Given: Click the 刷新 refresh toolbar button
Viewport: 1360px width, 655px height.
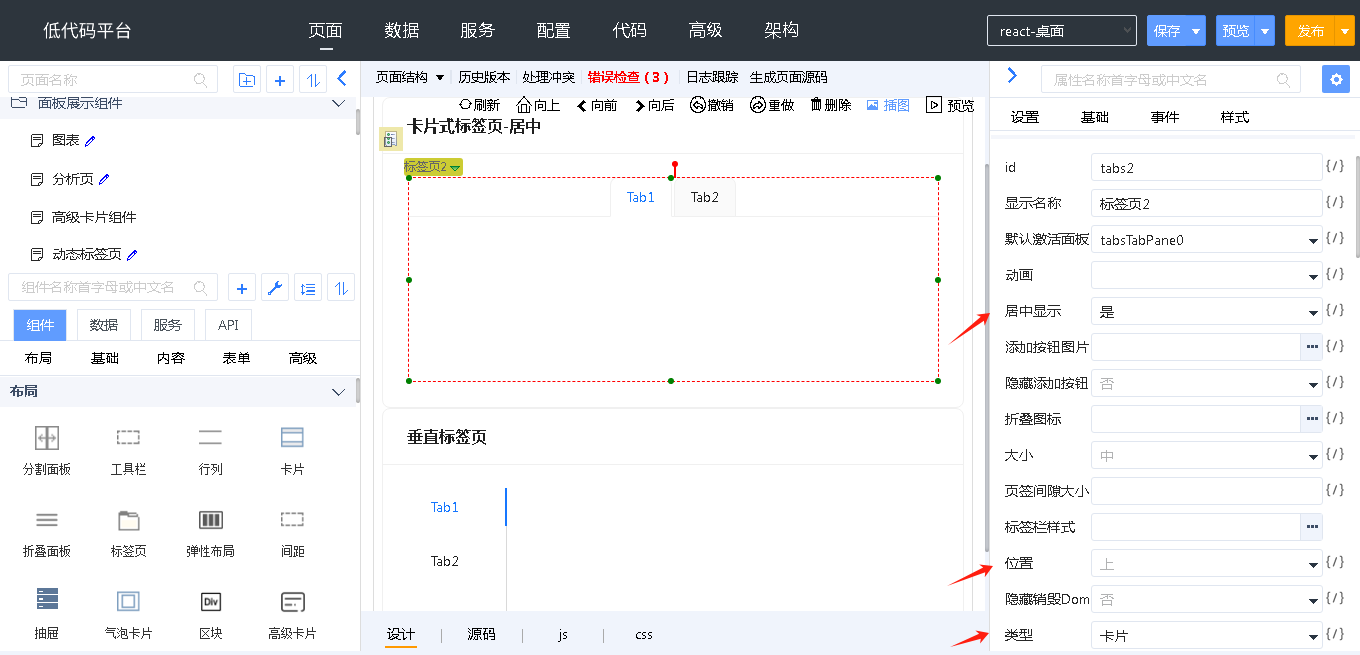Looking at the screenshot, I should point(479,105).
